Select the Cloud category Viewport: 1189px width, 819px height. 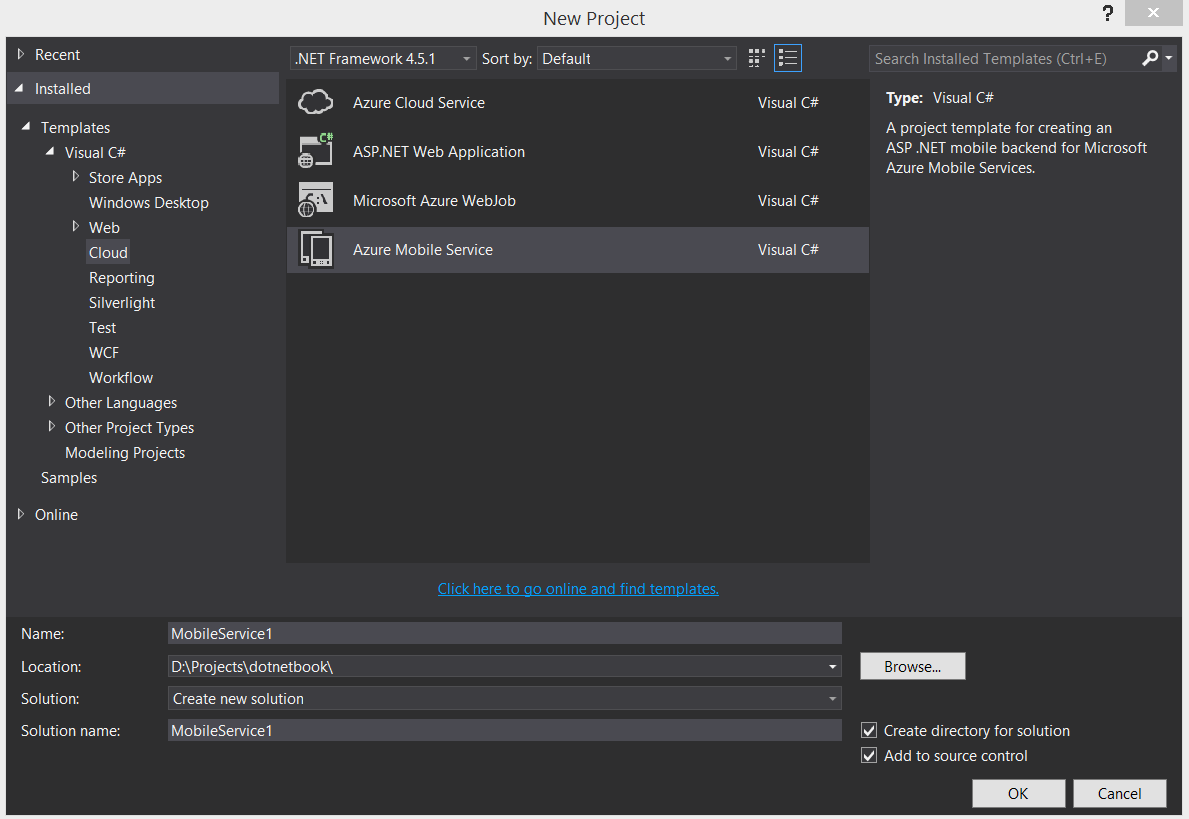[x=108, y=253]
